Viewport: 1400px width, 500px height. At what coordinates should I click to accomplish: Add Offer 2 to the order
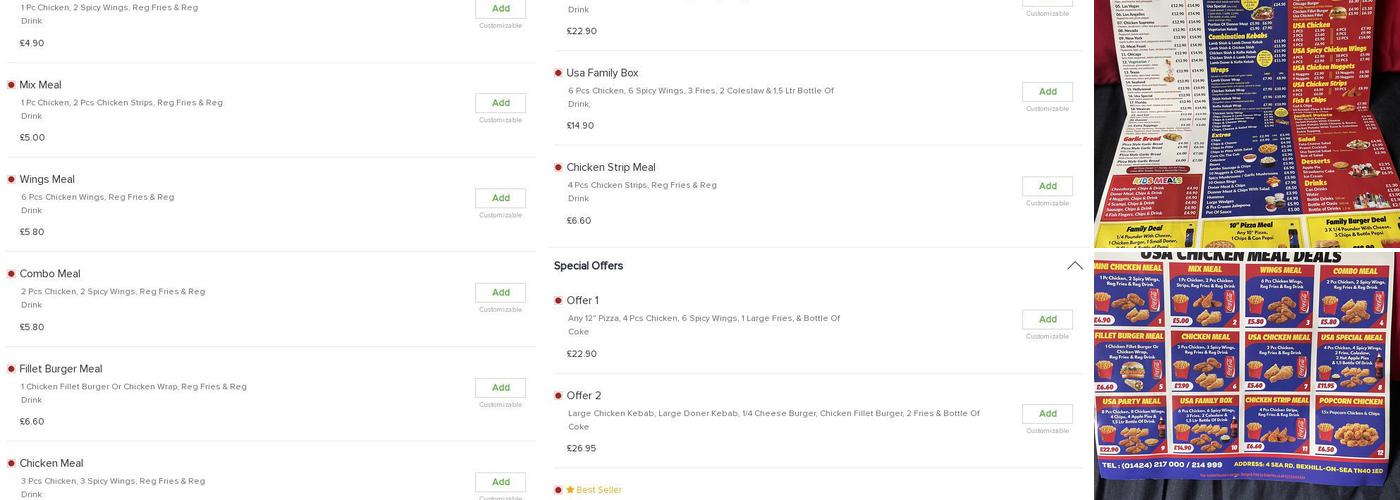click(x=1047, y=414)
